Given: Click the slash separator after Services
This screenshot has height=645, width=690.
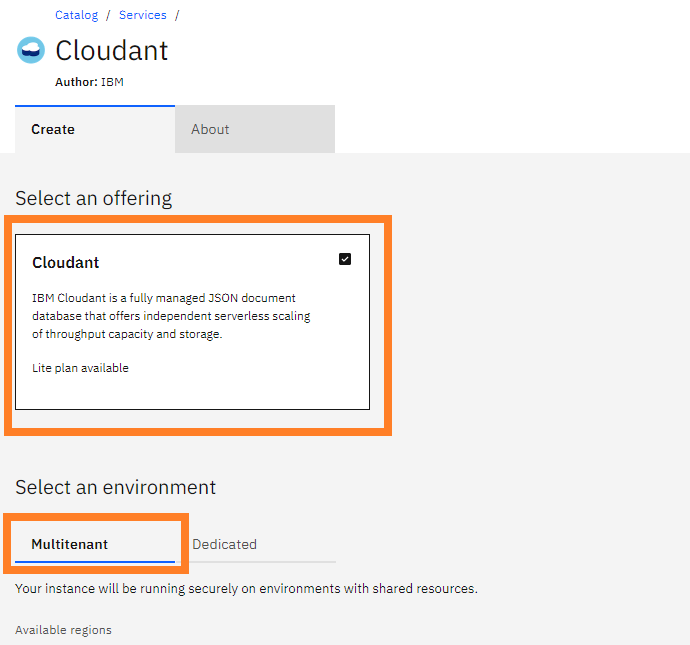Looking at the screenshot, I should tap(177, 15).
